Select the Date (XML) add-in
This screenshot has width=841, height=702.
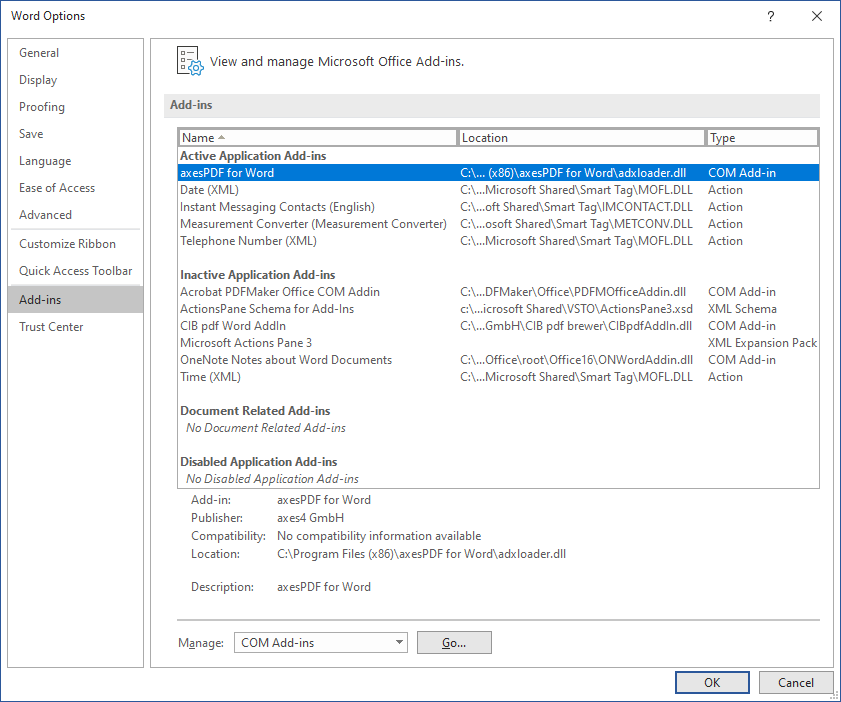pyautogui.click(x=300, y=189)
